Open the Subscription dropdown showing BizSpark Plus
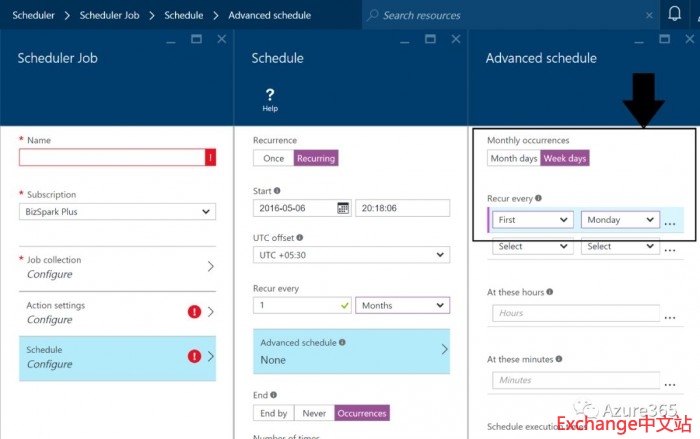 (x=117, y=211)
